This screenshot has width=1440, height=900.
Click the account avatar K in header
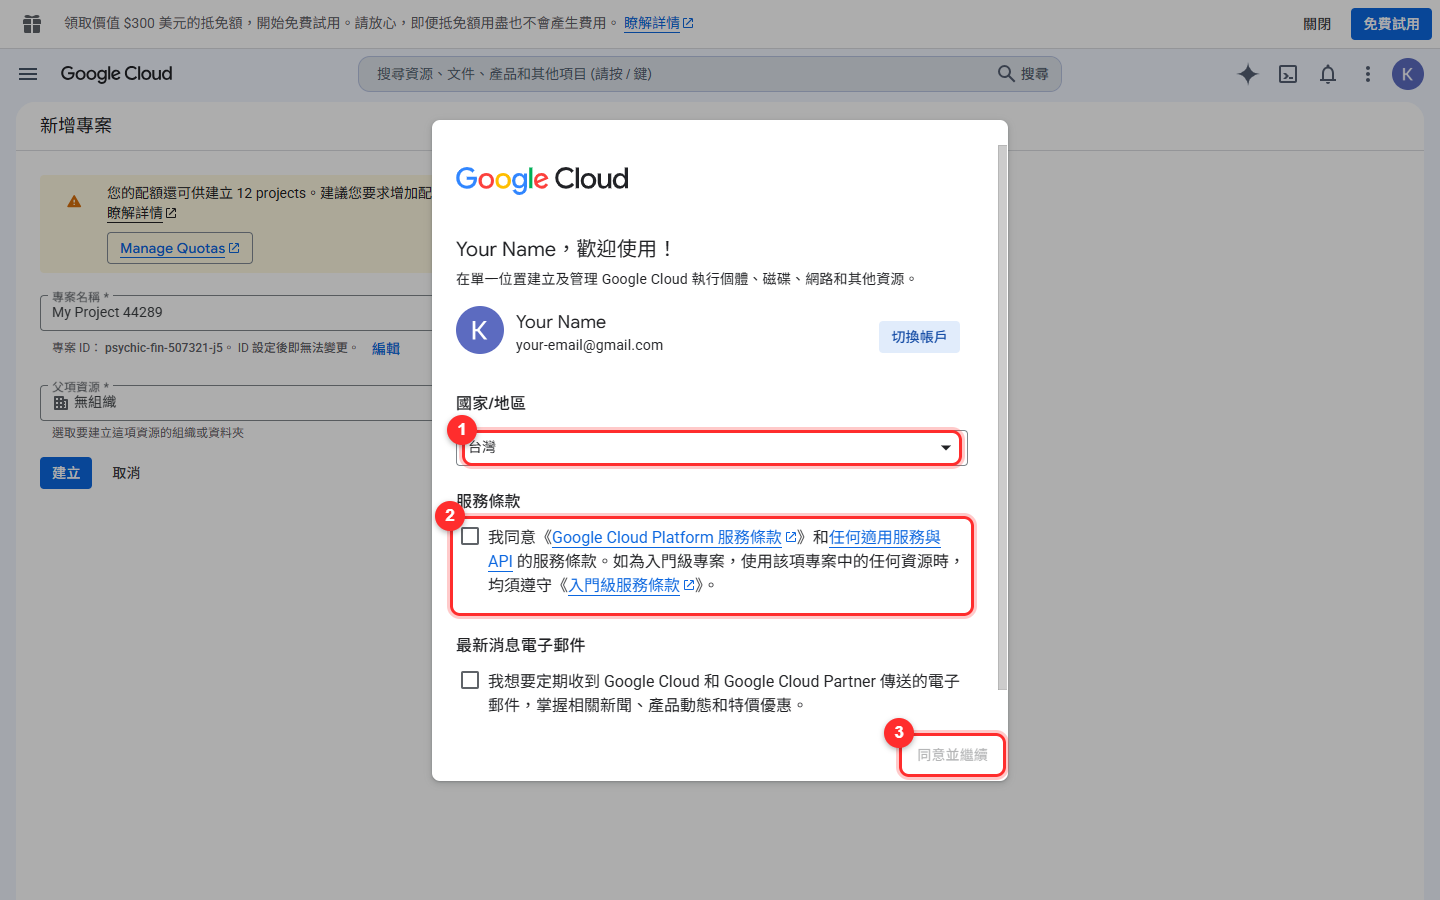(x=1408, y=74)
